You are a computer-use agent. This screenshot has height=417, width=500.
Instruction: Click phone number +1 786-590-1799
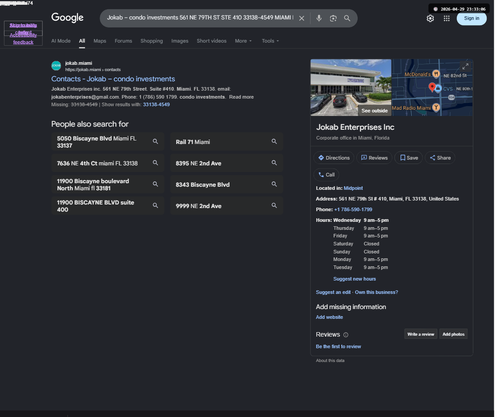[353, 210]
